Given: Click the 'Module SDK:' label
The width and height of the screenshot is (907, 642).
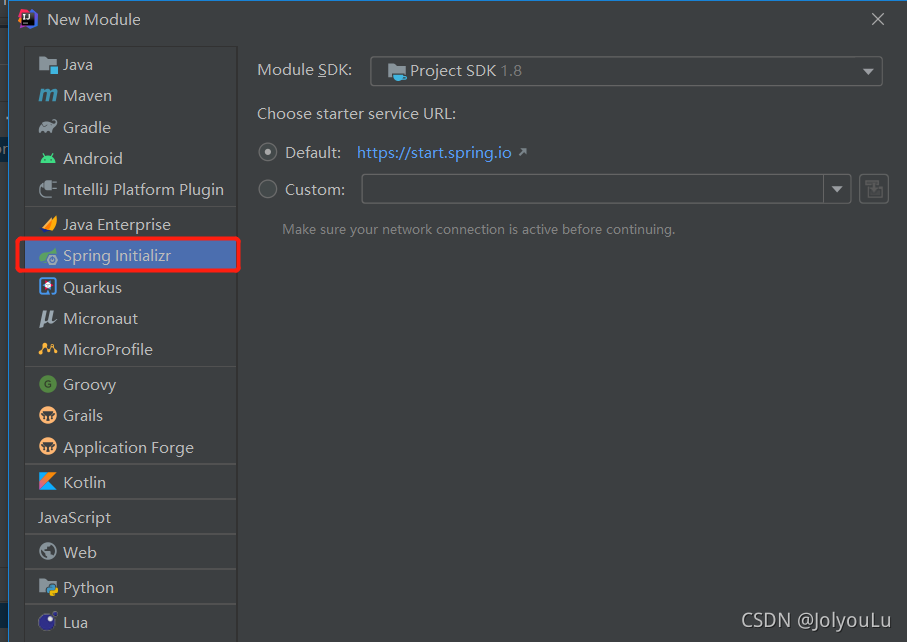Looking at the screenshot, I should (304, 70).
